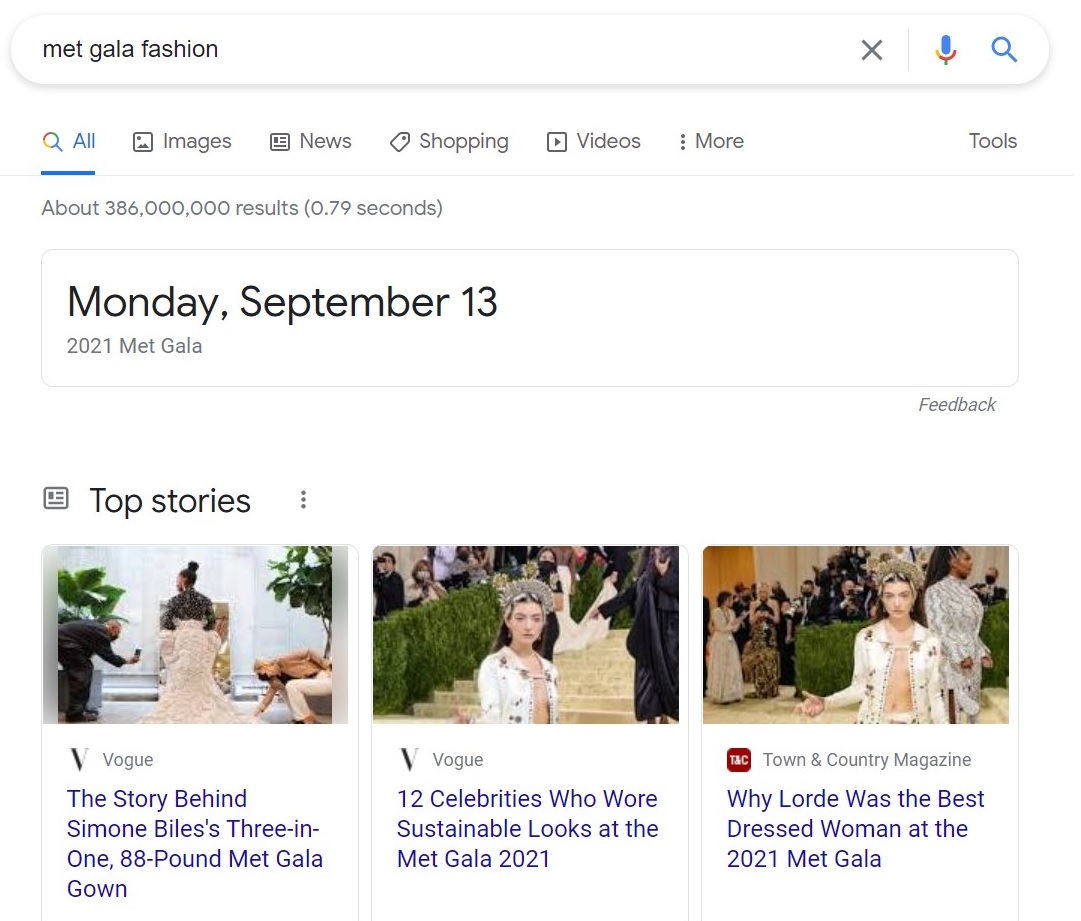Image resolution: width=1081 pixels, height=921 pixels.
Task: Open the Tools search options
Action: (x=993, y=141)
